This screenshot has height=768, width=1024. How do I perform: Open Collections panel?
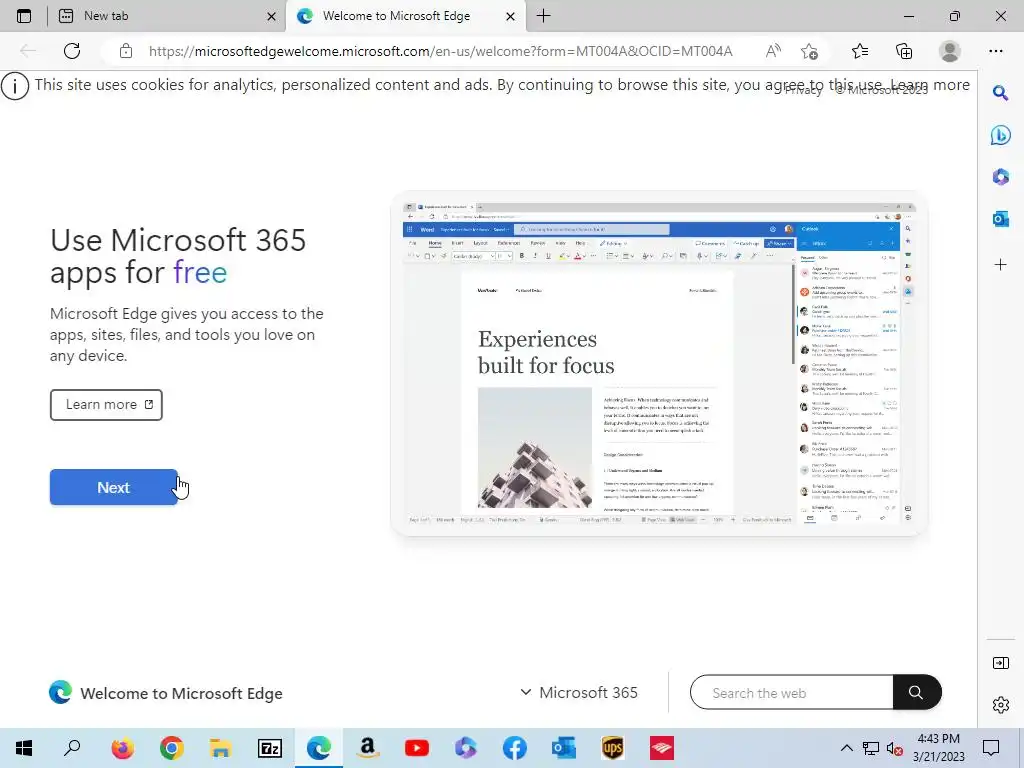pos(904,51)
